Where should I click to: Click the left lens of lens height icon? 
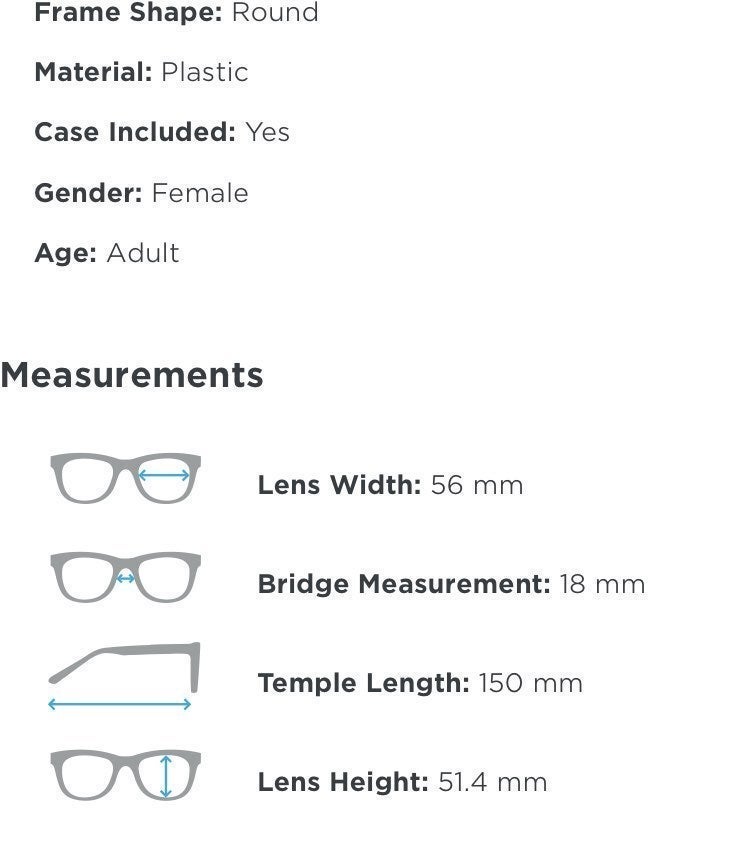click(86, 776)
